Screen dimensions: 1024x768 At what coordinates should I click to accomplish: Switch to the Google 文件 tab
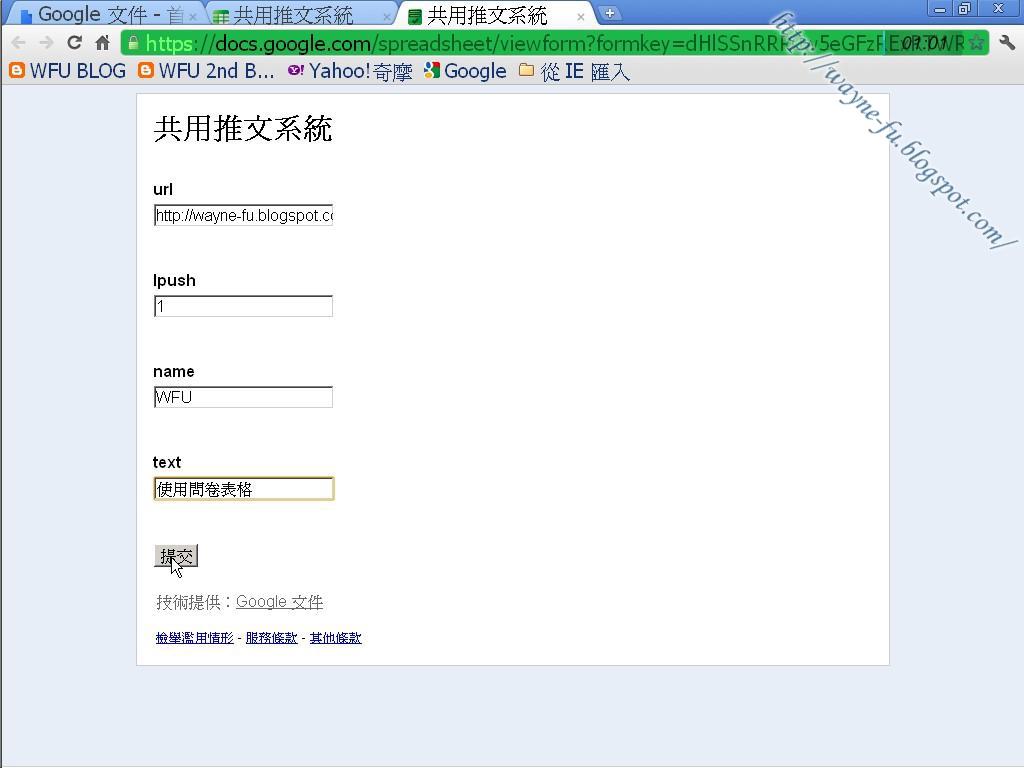click(x=106, y=14)
